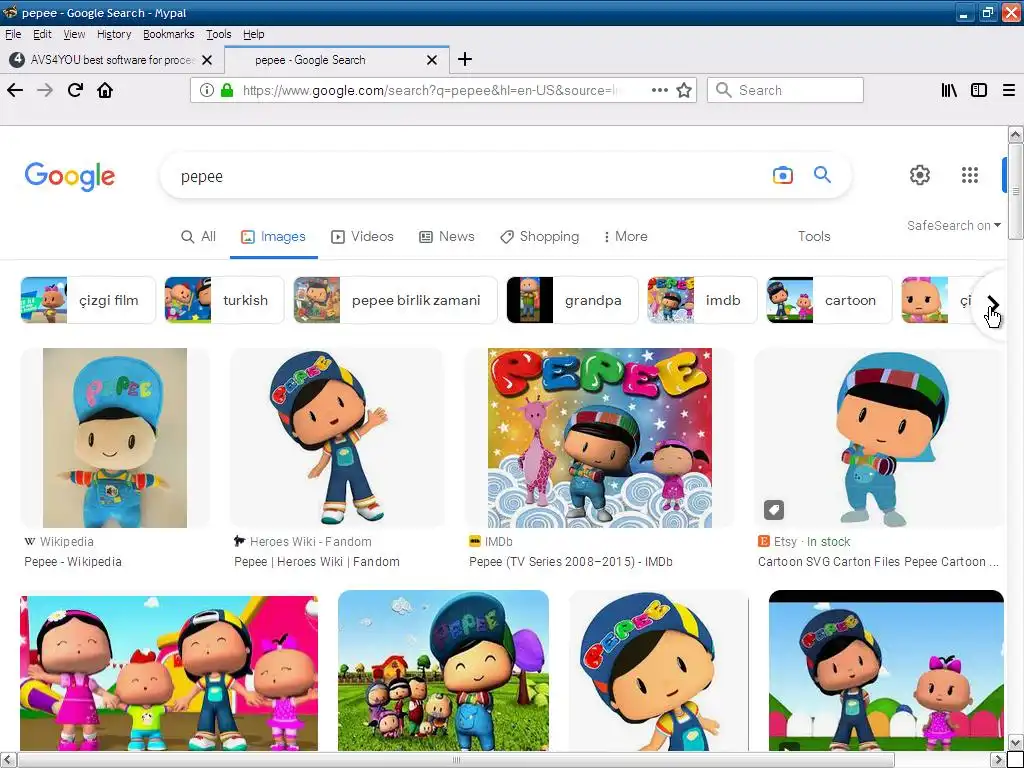Open the hamburger application menu

(x=1009, y=90)
